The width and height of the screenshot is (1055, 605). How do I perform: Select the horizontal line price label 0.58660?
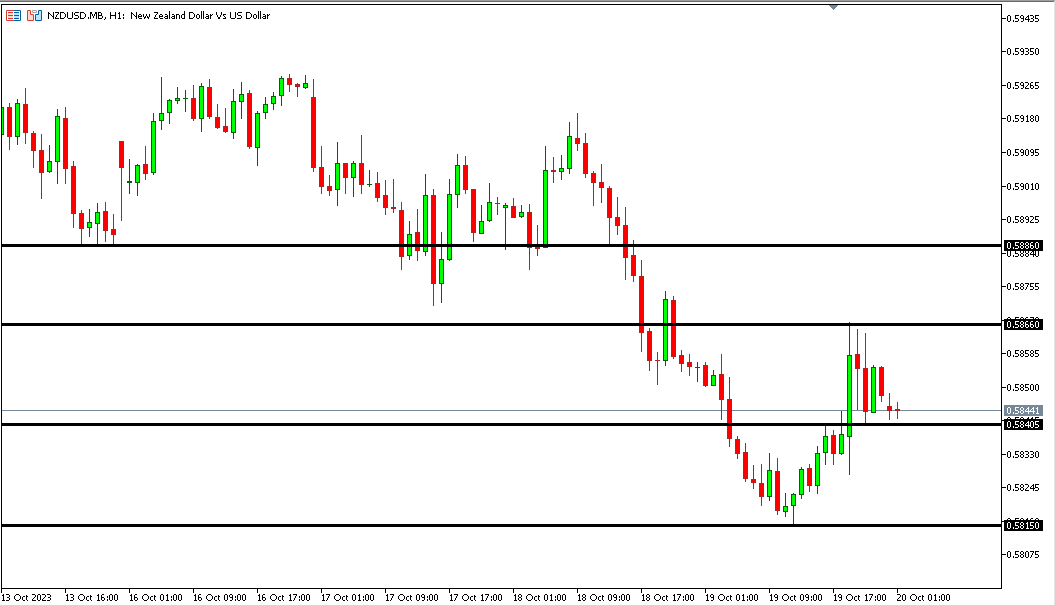[1023, 324]
